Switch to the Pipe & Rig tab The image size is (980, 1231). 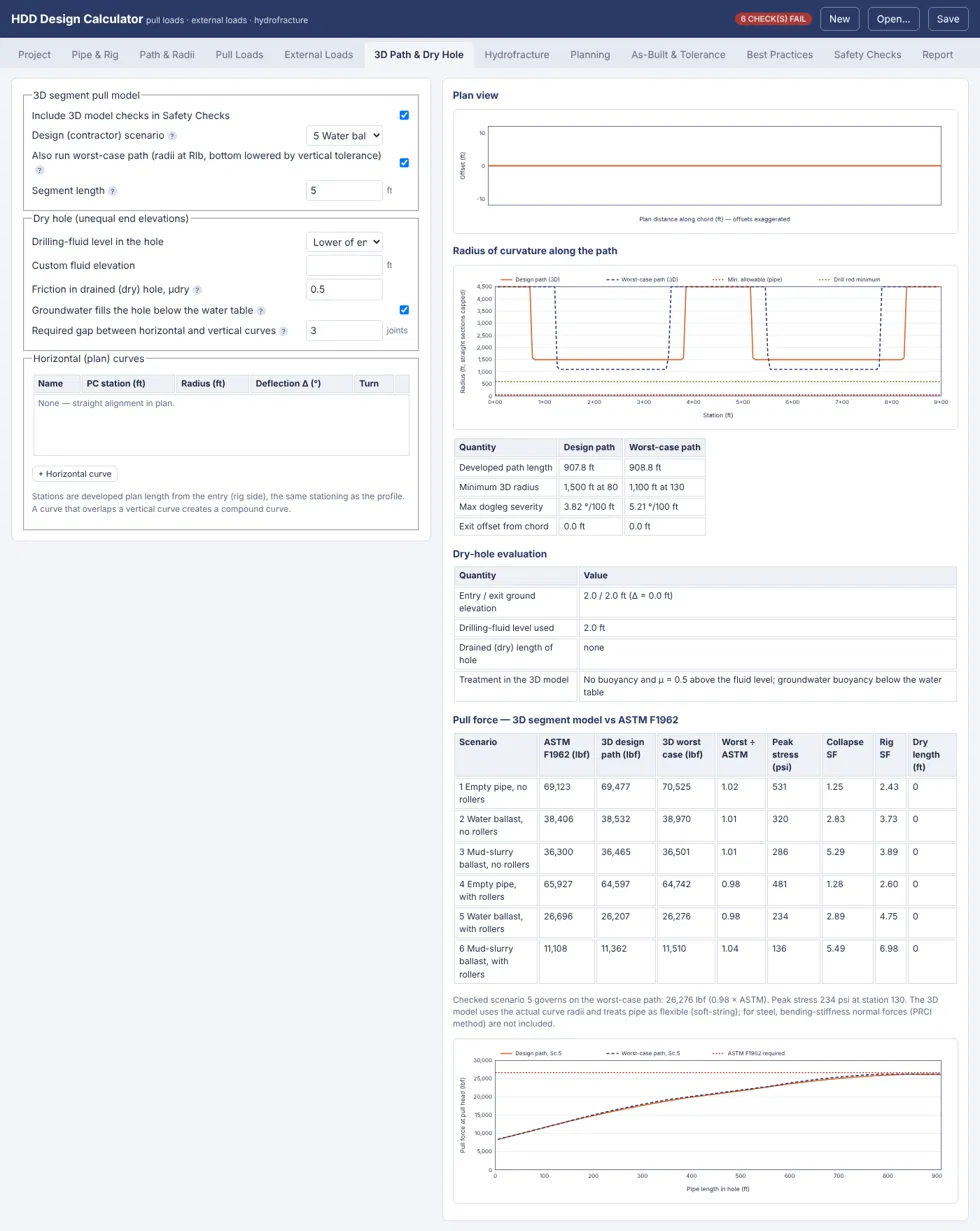click(x=95, y=55)
